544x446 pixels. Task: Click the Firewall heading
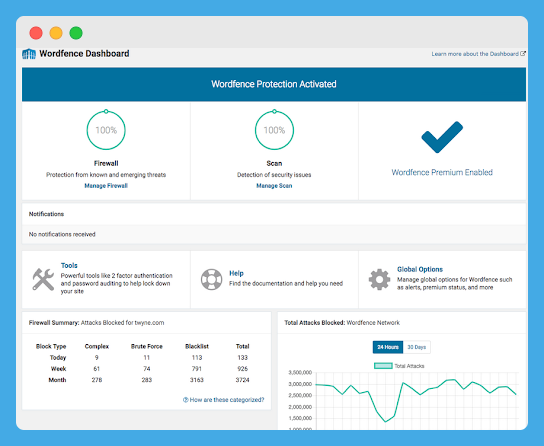pyautogui.click(x=106, y=163)
